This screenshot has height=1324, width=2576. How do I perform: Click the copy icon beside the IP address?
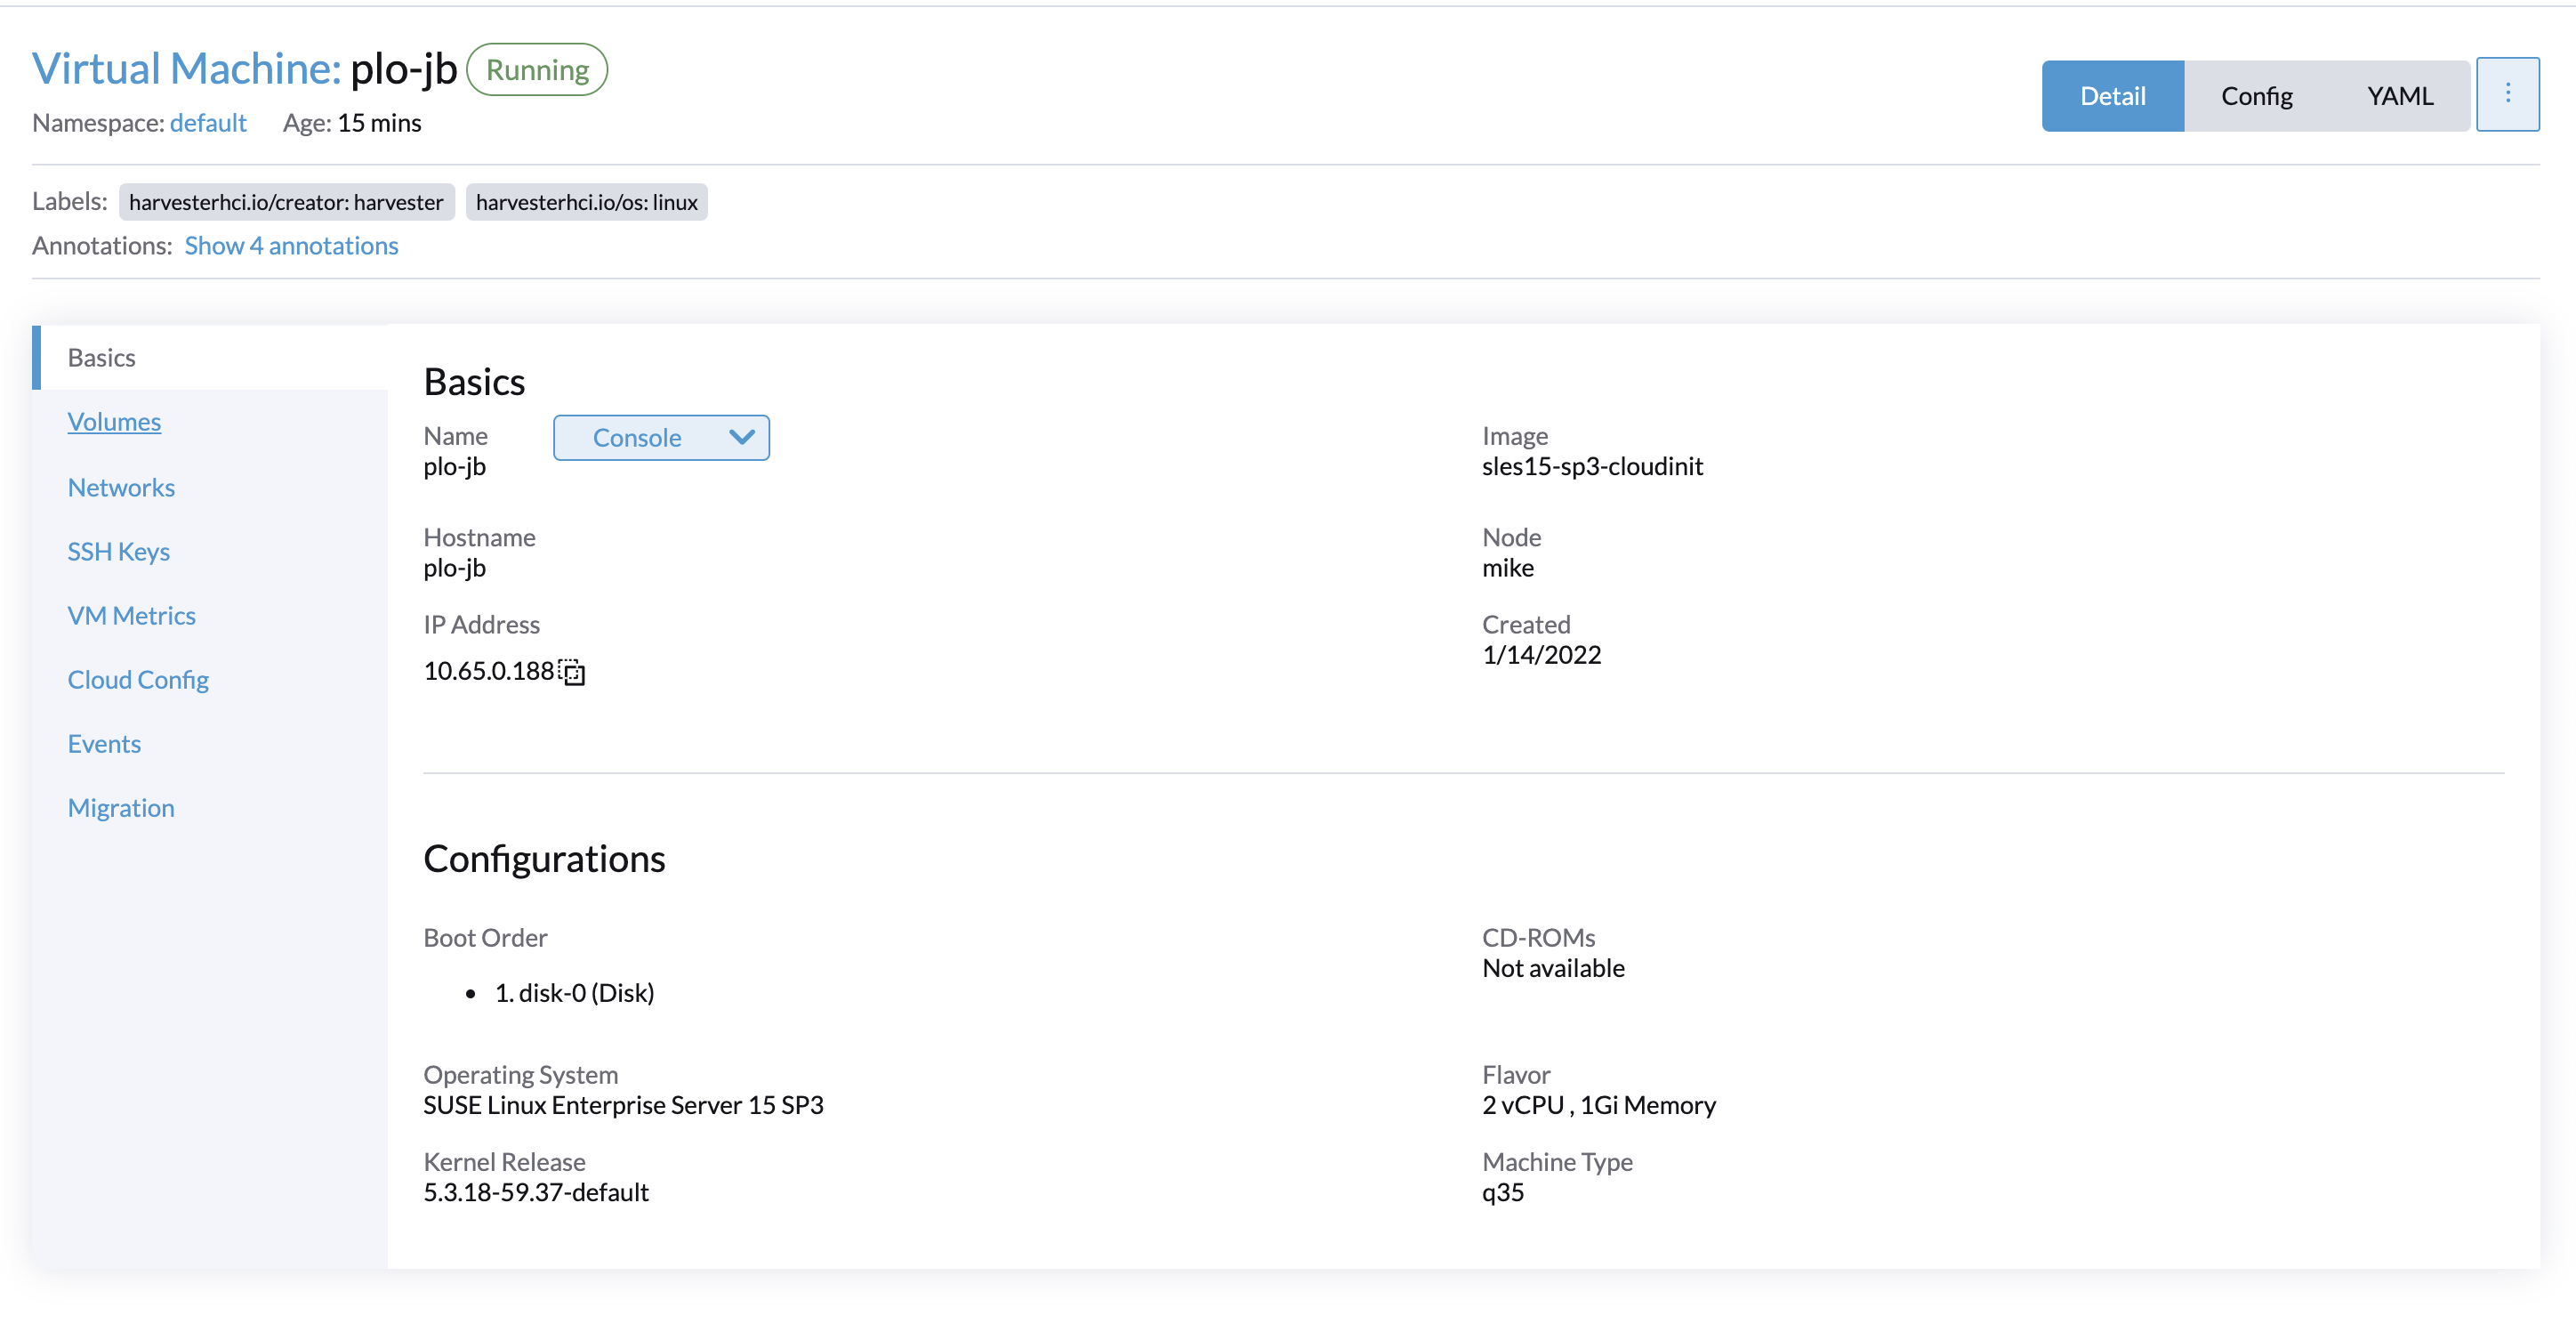571,673
